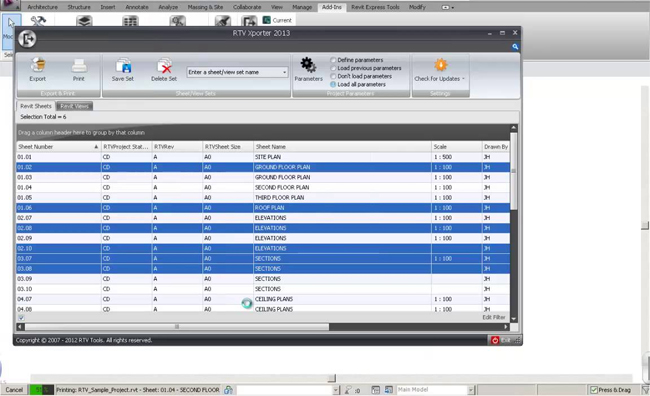
Task: Click the worksets icon in status bar
Action: (228, 390)
